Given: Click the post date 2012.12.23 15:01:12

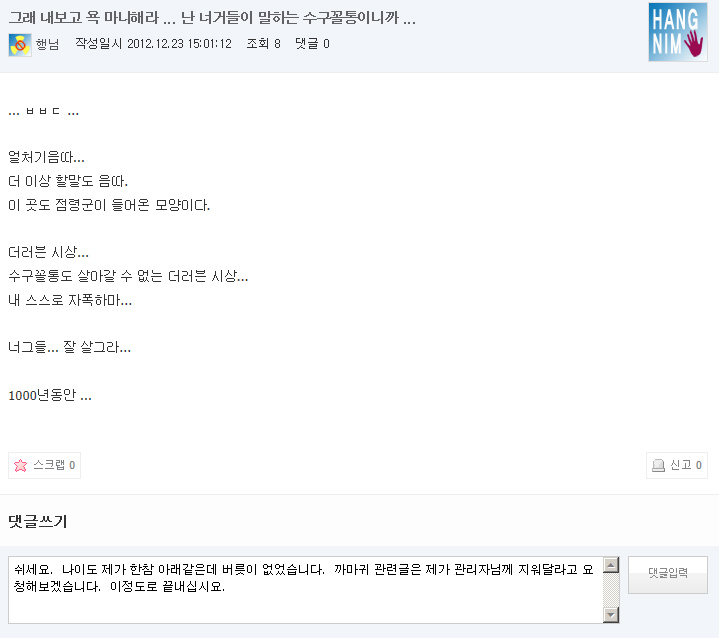Looking at the screenshot, I should [x=179, y=44].
